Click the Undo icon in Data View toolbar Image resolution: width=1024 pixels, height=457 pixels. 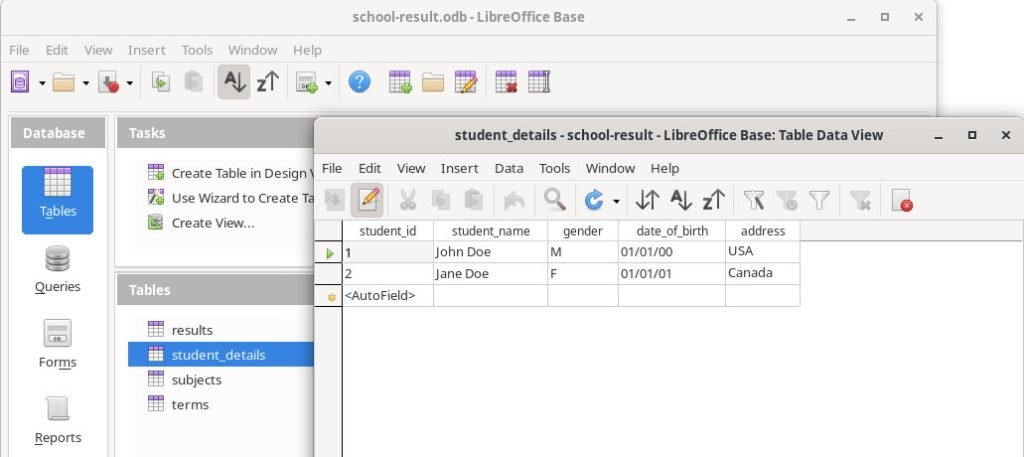[x=515, y=200]
